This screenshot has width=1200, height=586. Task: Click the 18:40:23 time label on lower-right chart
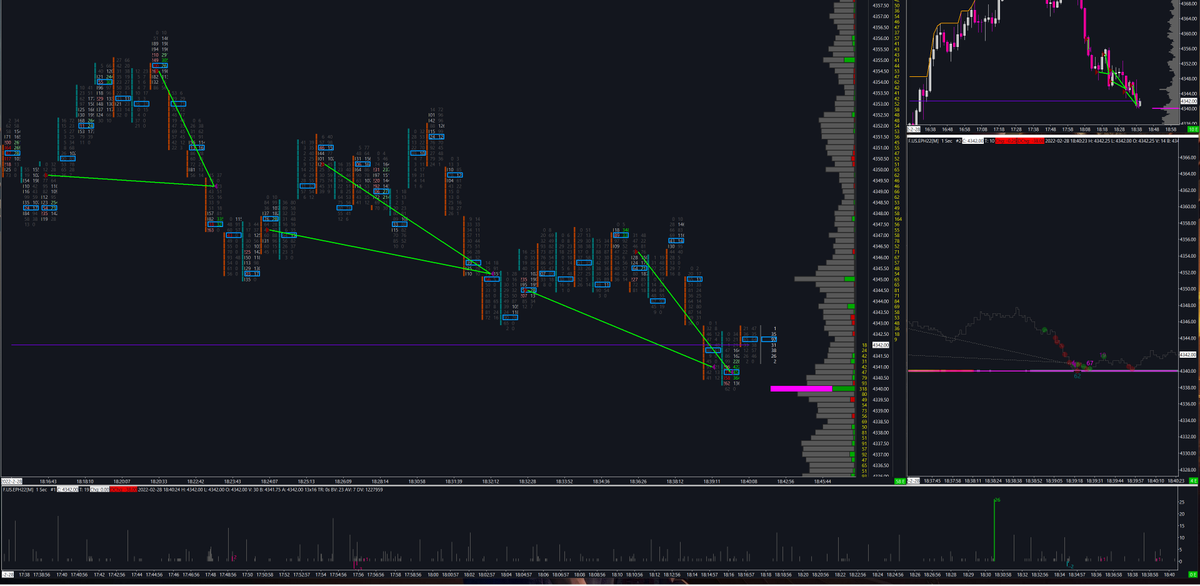1174,481
